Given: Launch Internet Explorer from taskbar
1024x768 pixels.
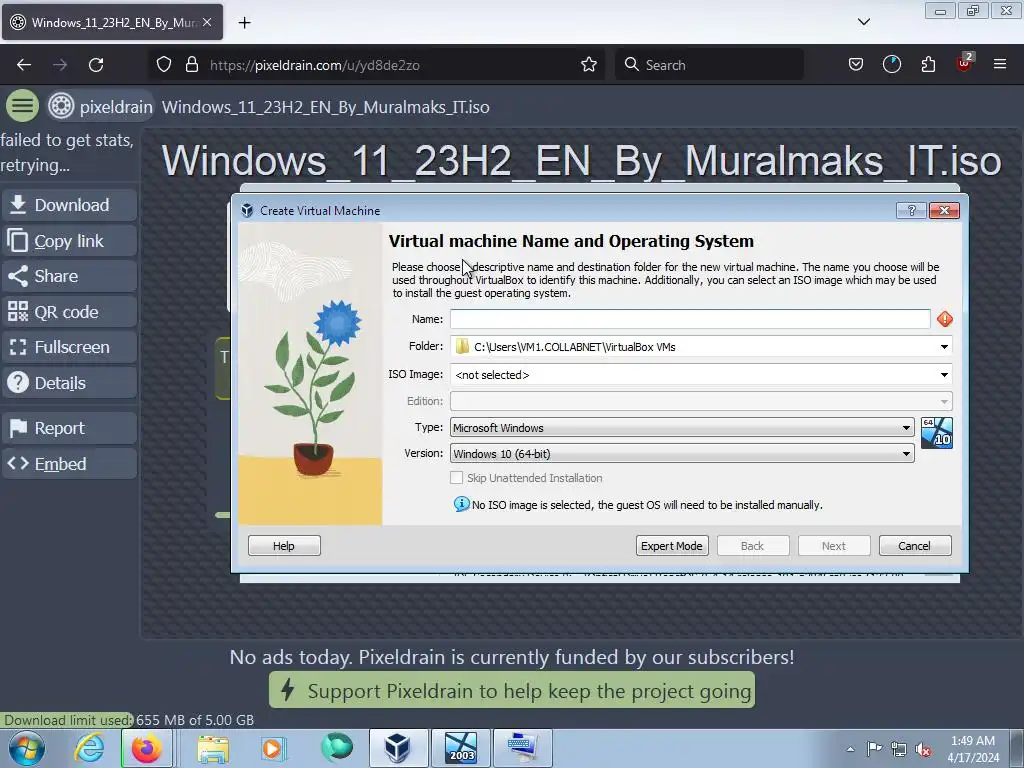Looking at the screenshot, I should click(x=89, y=748).
